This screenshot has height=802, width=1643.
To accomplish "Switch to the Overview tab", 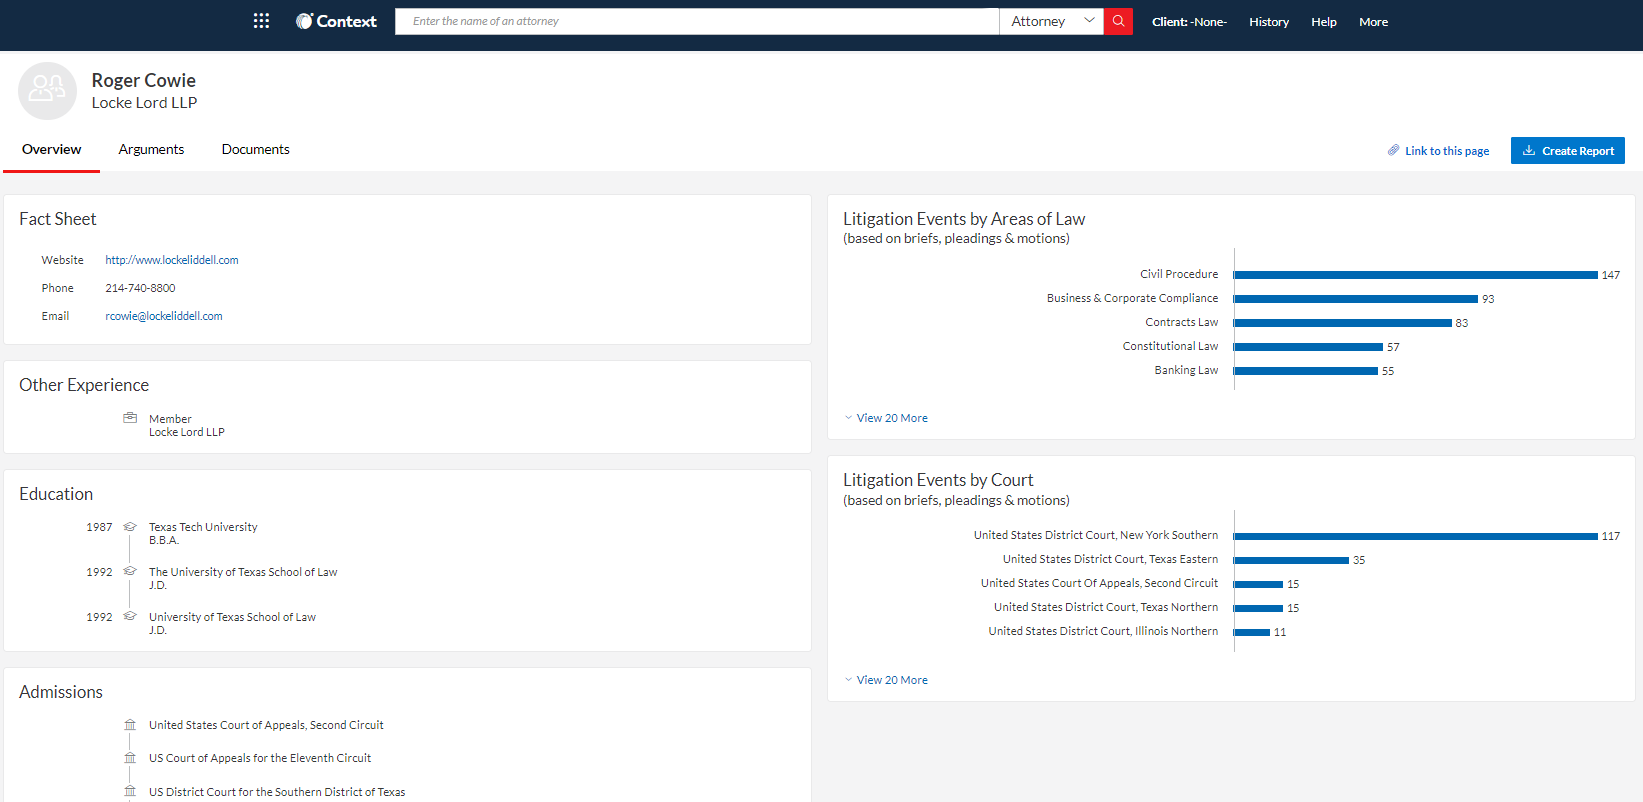I will (52, 149).
